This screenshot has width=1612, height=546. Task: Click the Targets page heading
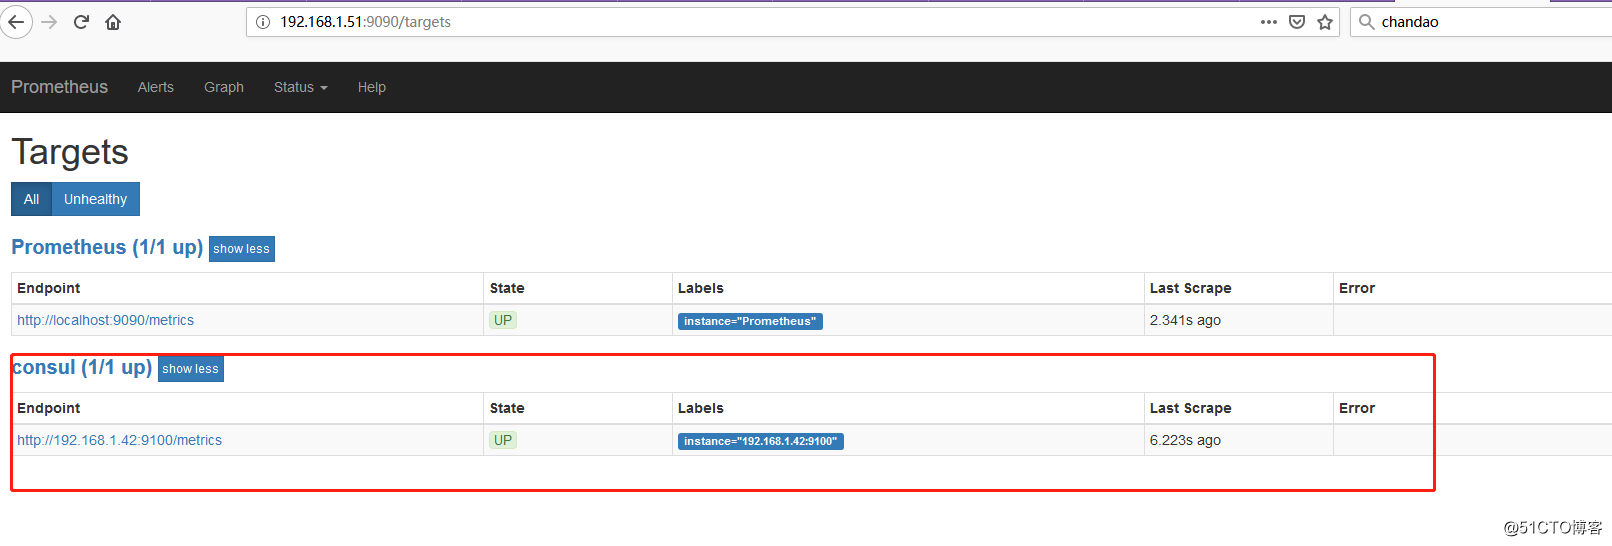click(x=70, y=152)
